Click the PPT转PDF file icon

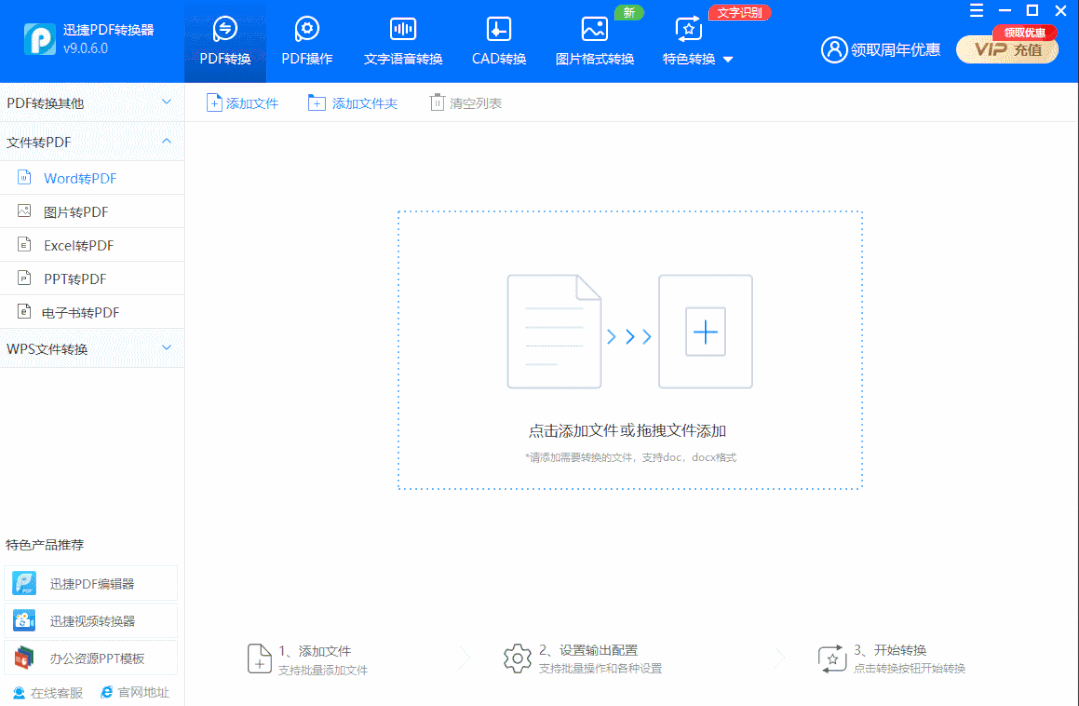pyautogui.click(x=24, y=278)
